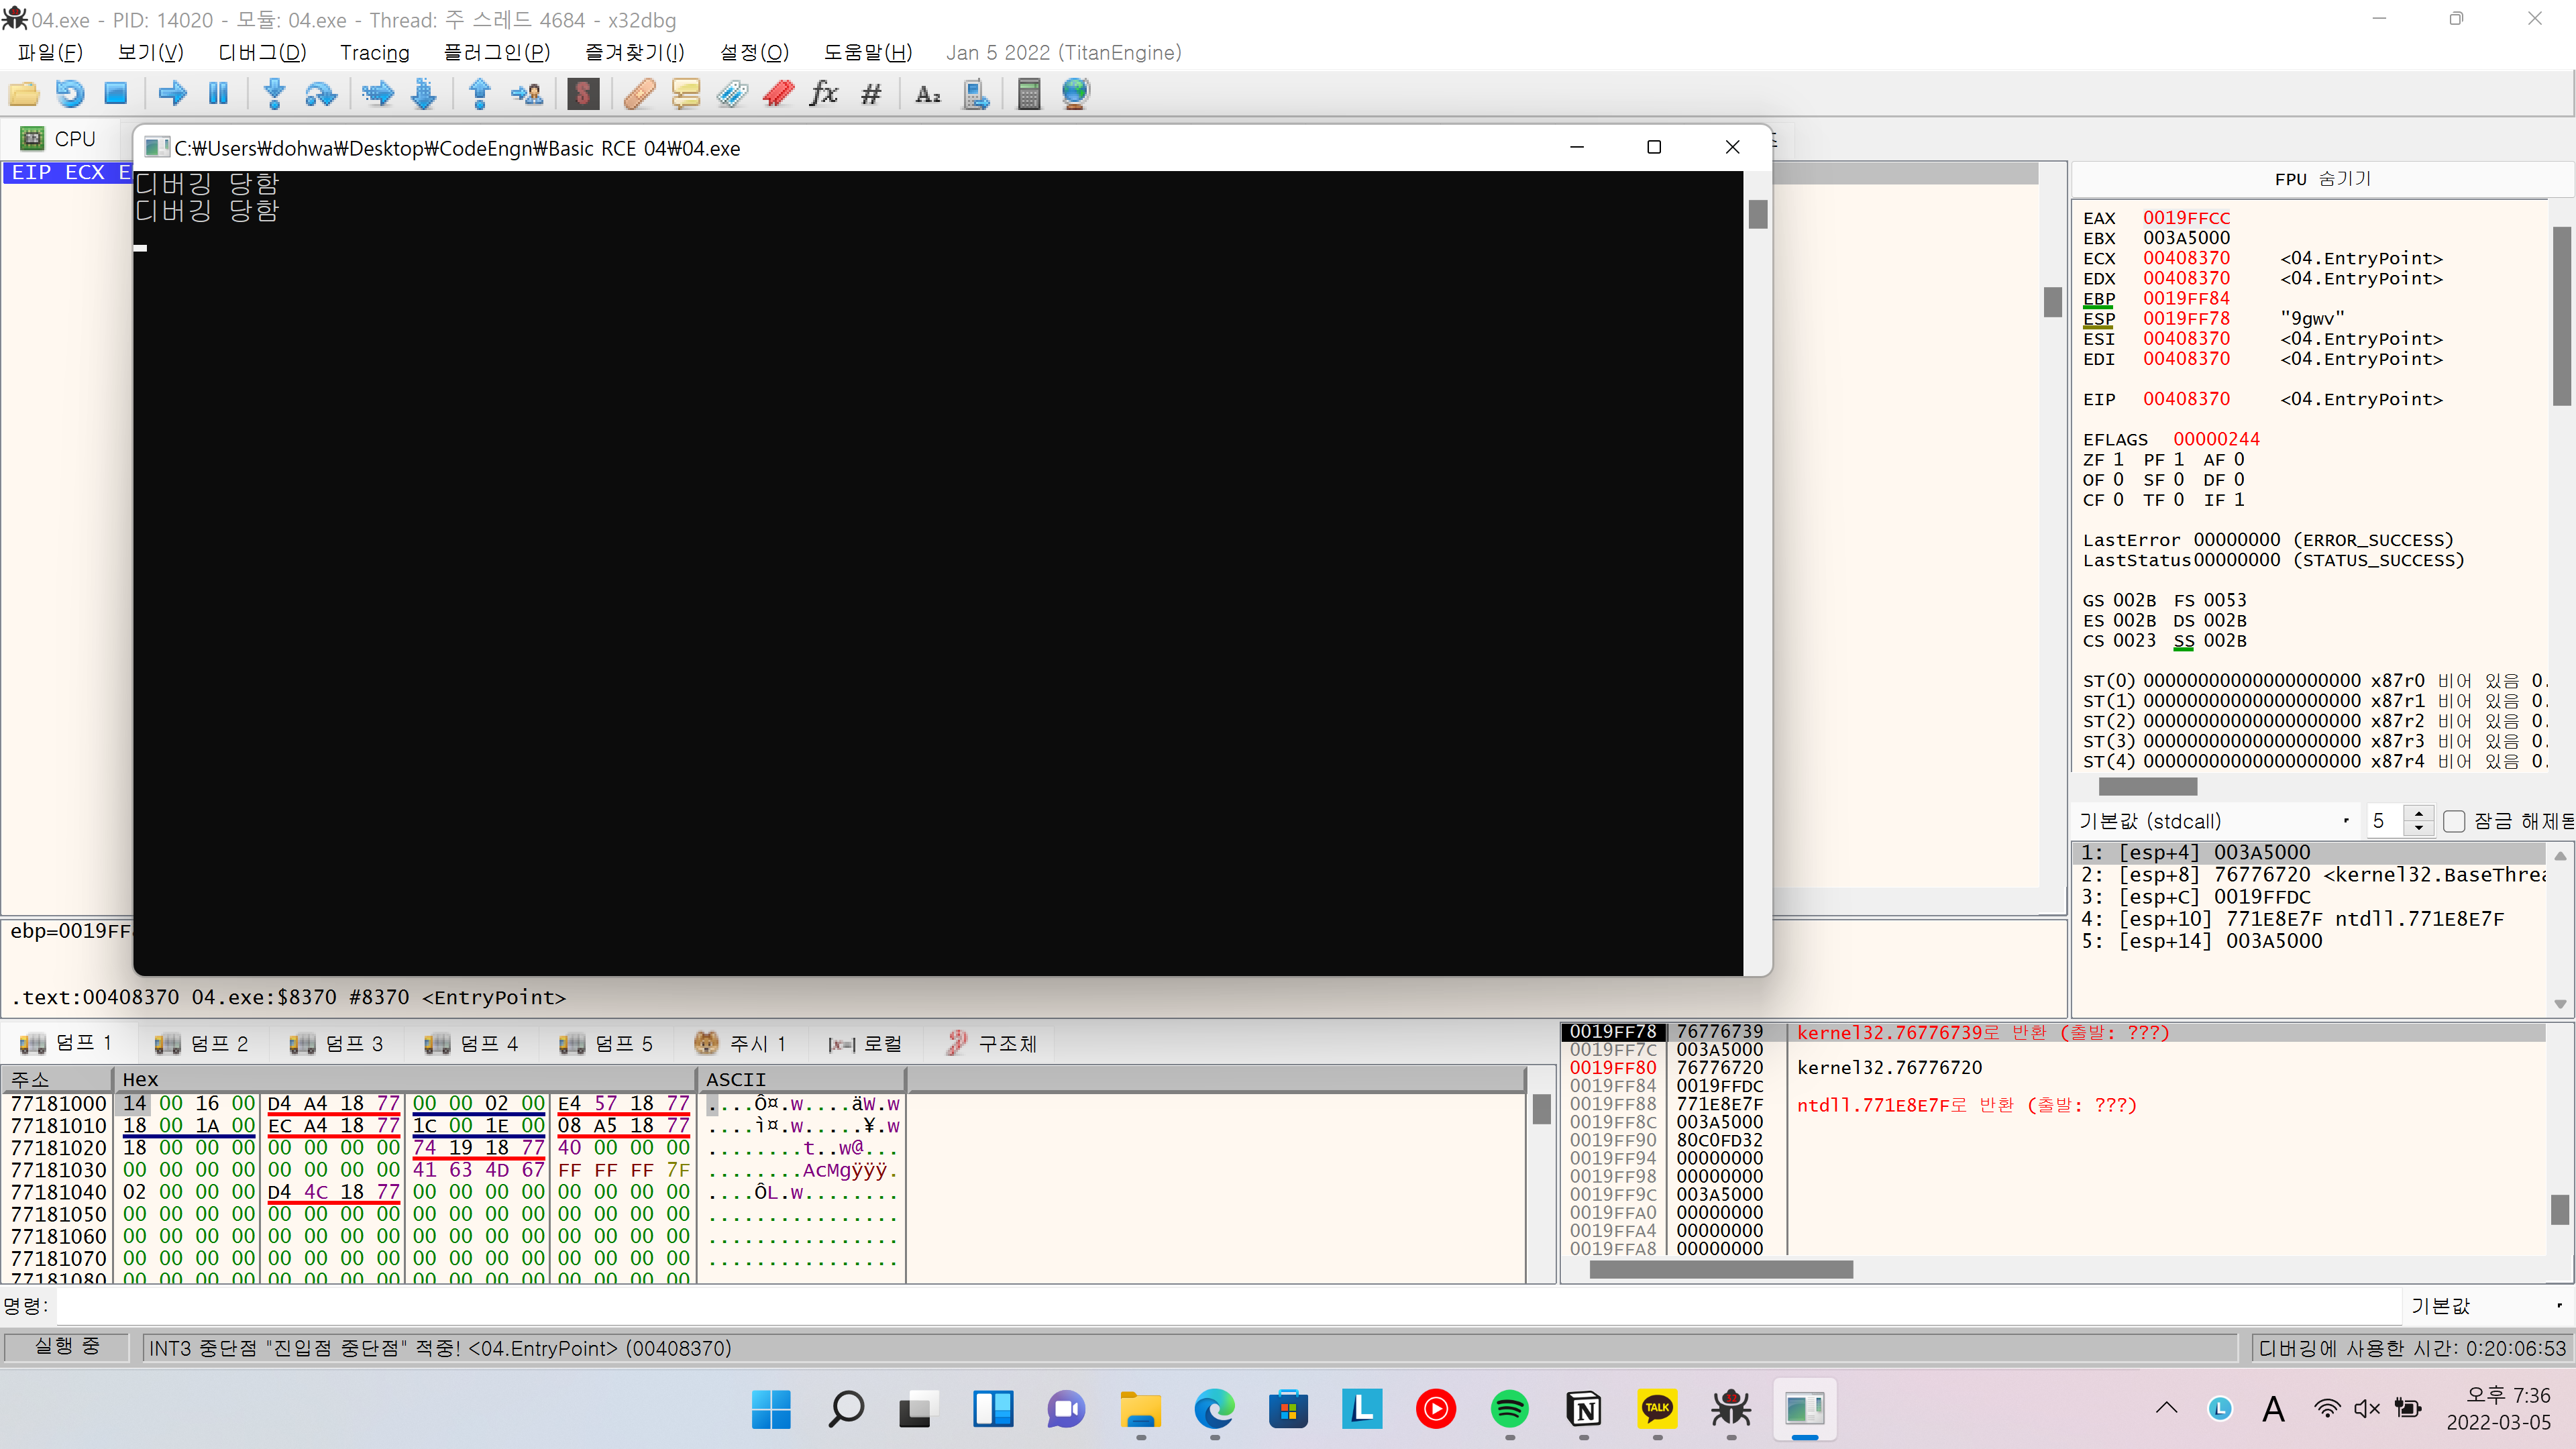Open the 기본값 (stdcall) calling convention dropdown
2576x1449 pixels.
click(x=2215, y=821)
